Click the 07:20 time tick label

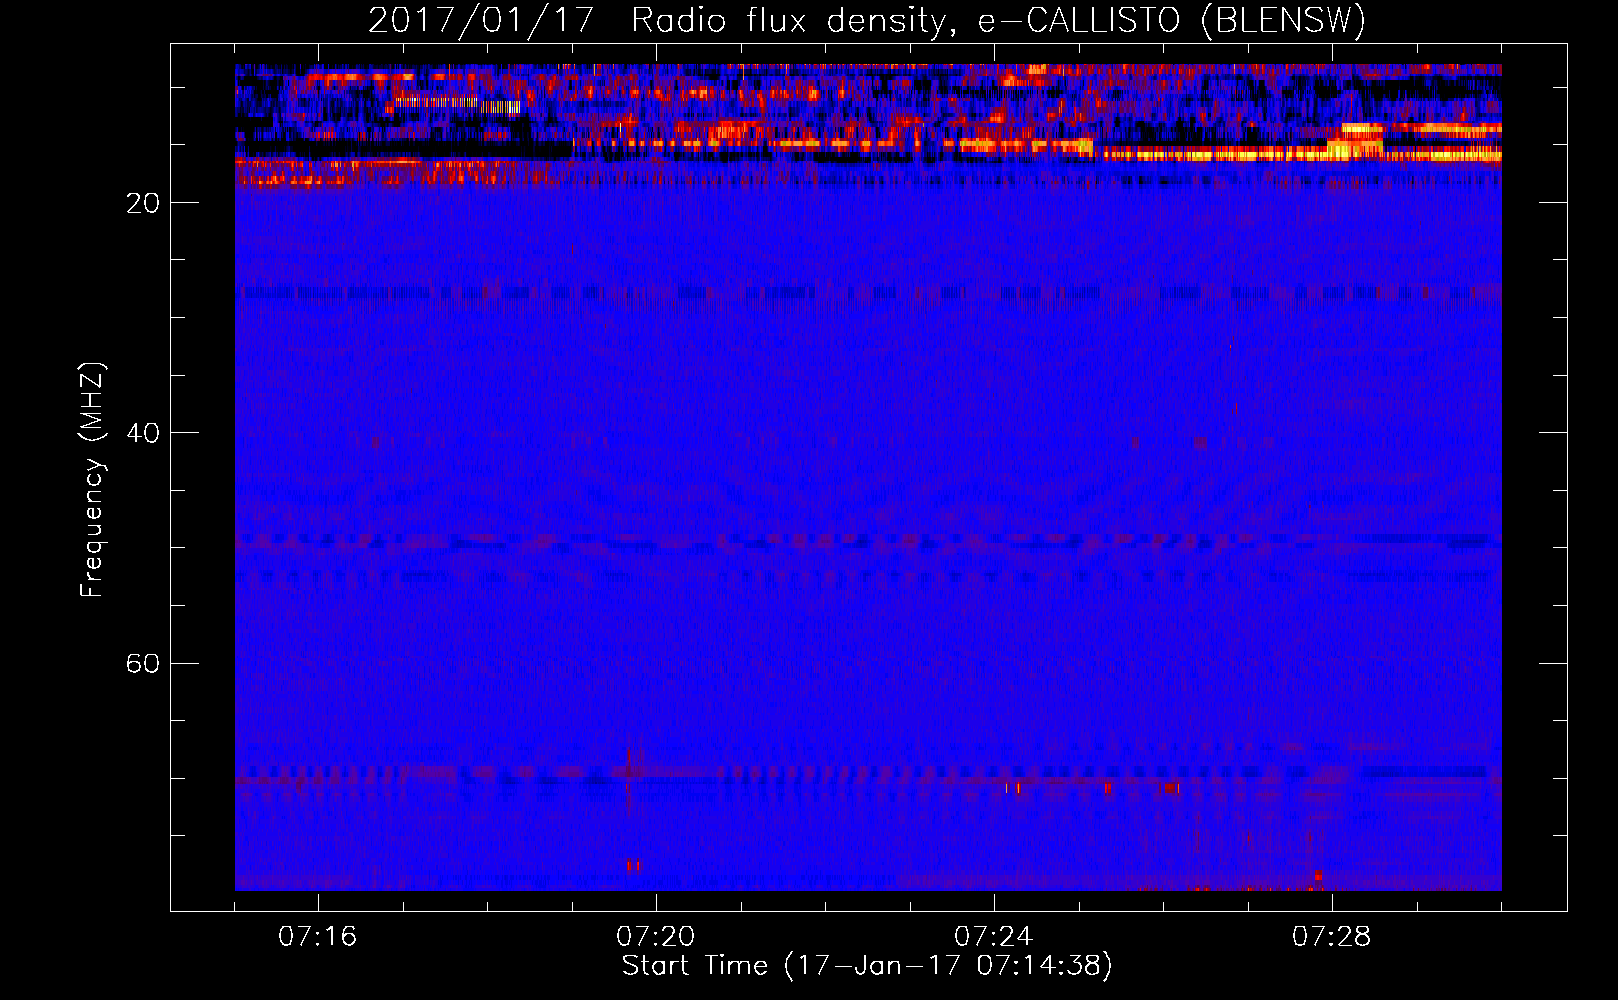(656, 937)
